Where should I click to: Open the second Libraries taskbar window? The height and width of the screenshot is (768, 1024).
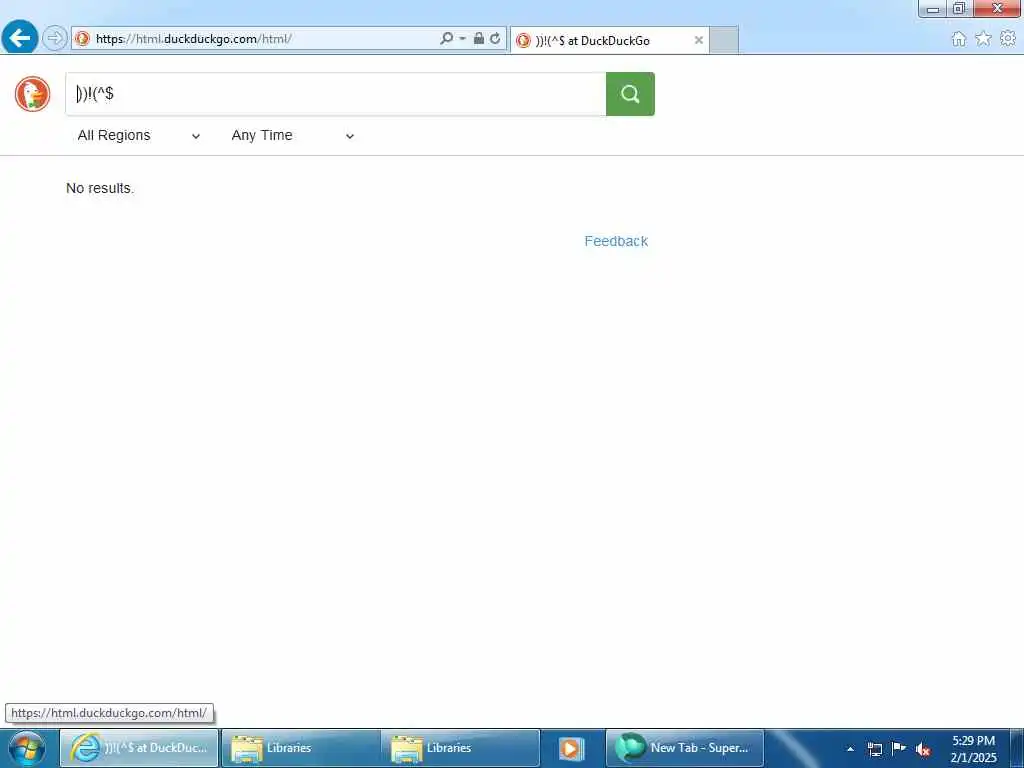click(461, 748)
